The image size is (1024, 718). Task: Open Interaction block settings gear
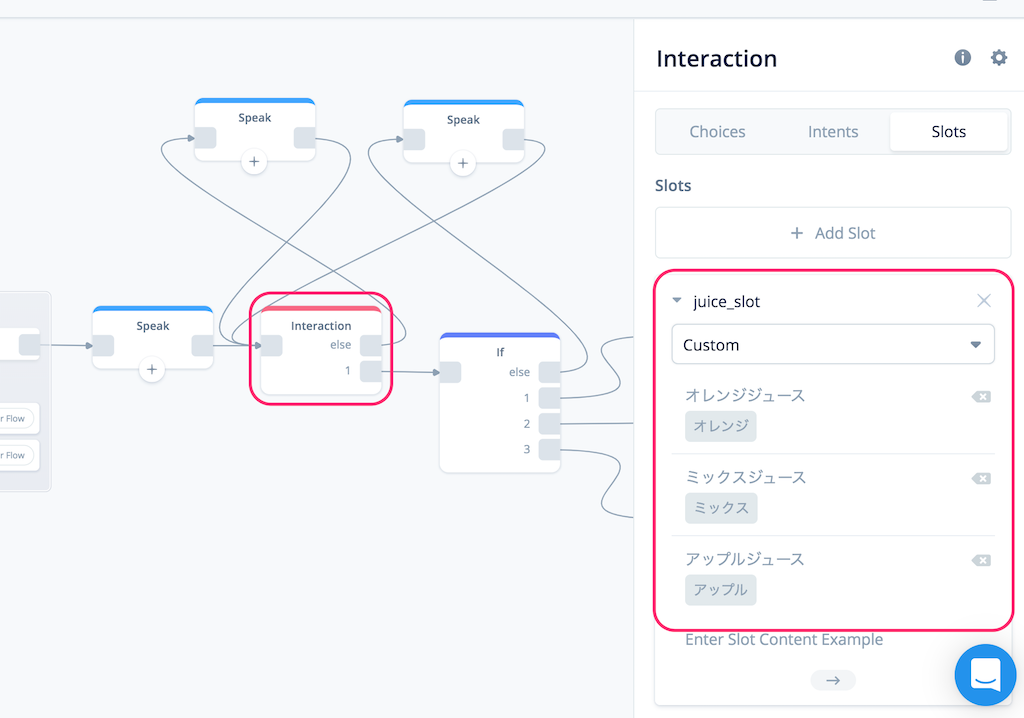(x=999, y=57)
